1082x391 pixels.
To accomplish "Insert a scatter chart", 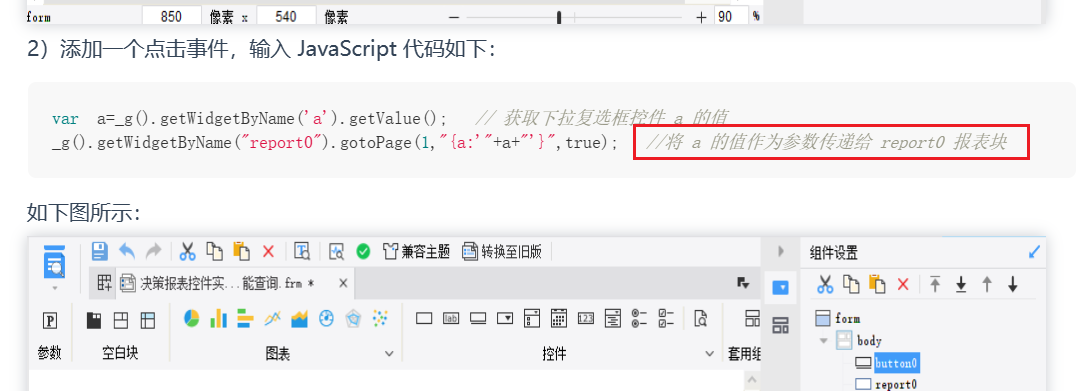I will [380, 318].
